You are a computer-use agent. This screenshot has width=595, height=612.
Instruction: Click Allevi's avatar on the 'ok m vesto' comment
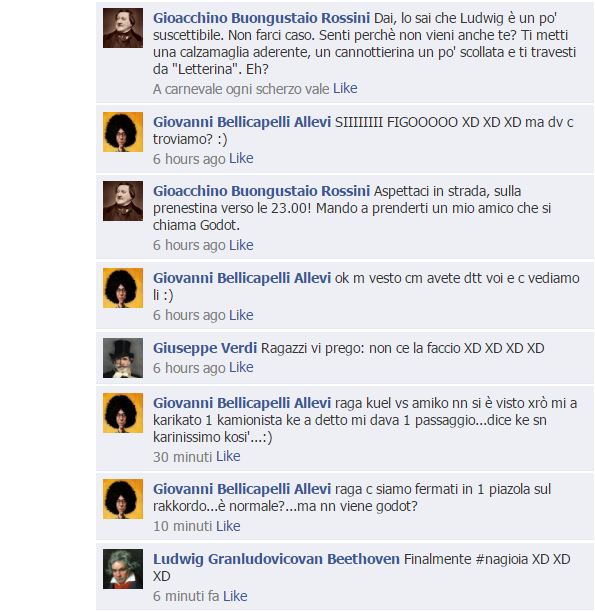tap(123, 288)
